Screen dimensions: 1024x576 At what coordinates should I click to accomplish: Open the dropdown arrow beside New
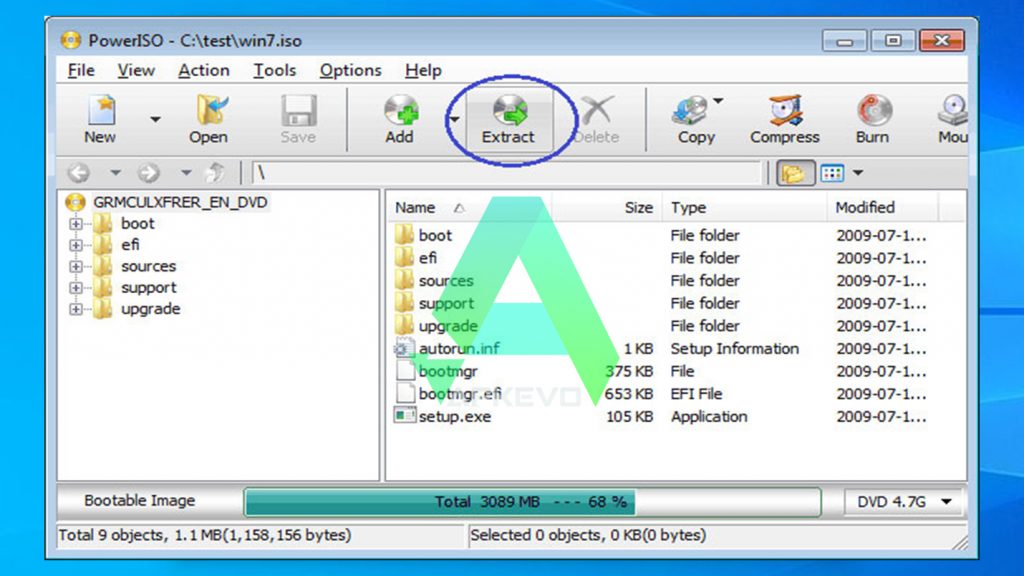coord(155,119)
